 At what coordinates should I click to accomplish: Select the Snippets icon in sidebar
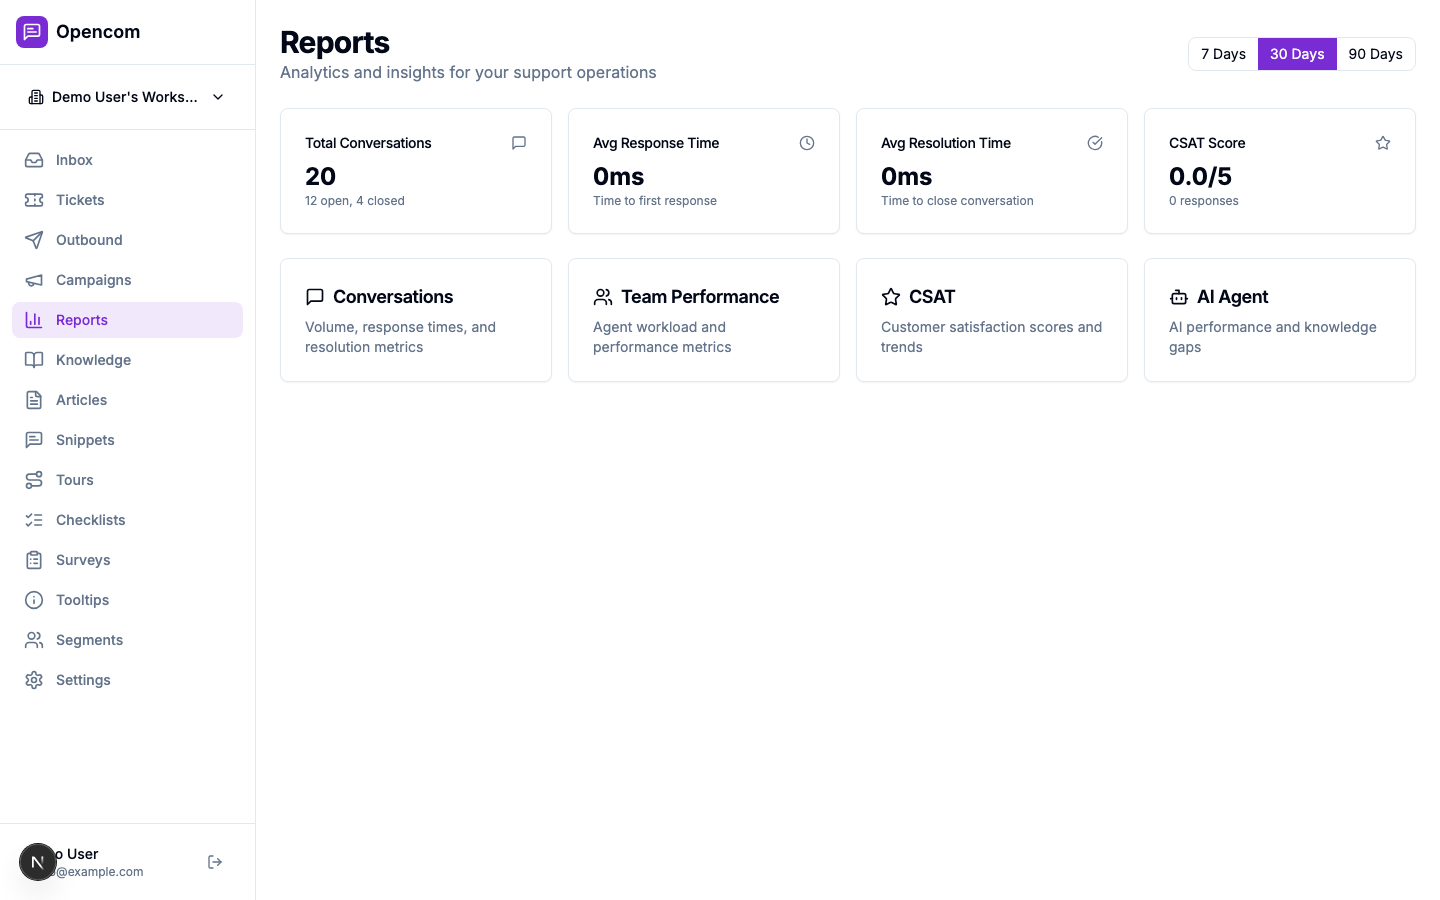coord(34,439)
